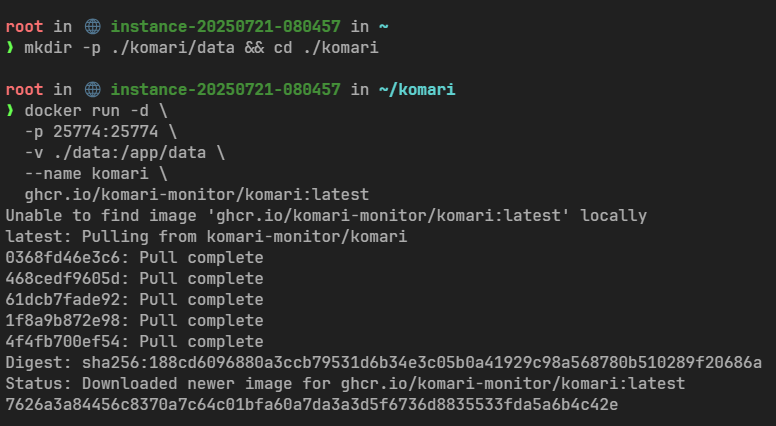Click layer 4f4fb700ef54 Pull complete line
Image resolution: width=776 pixels, height=426 pixels.
point(134,342)
